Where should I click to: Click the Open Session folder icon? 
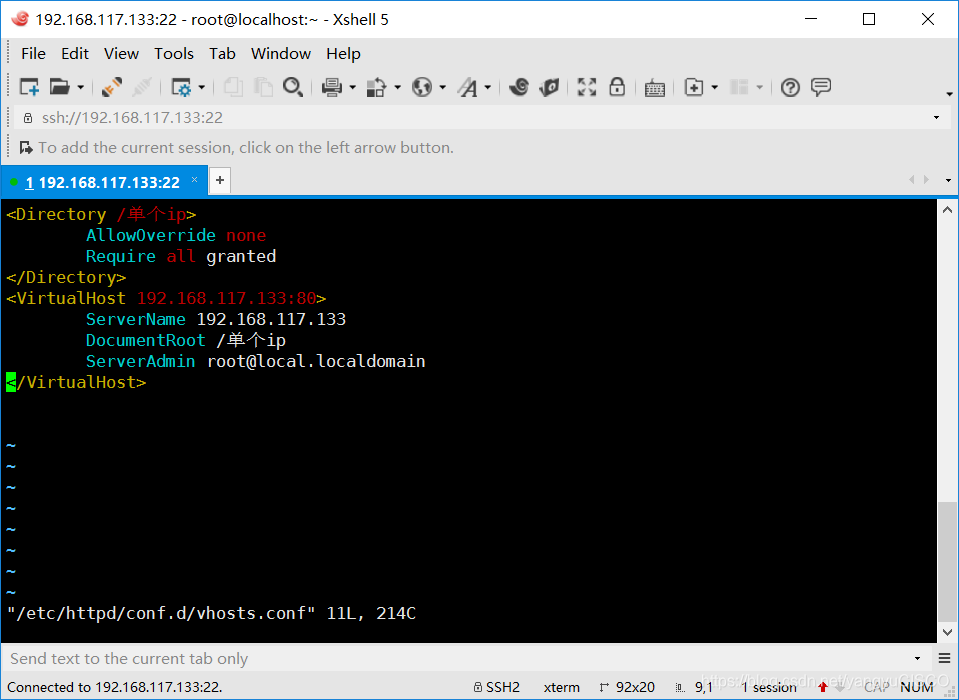pos(59,87)
